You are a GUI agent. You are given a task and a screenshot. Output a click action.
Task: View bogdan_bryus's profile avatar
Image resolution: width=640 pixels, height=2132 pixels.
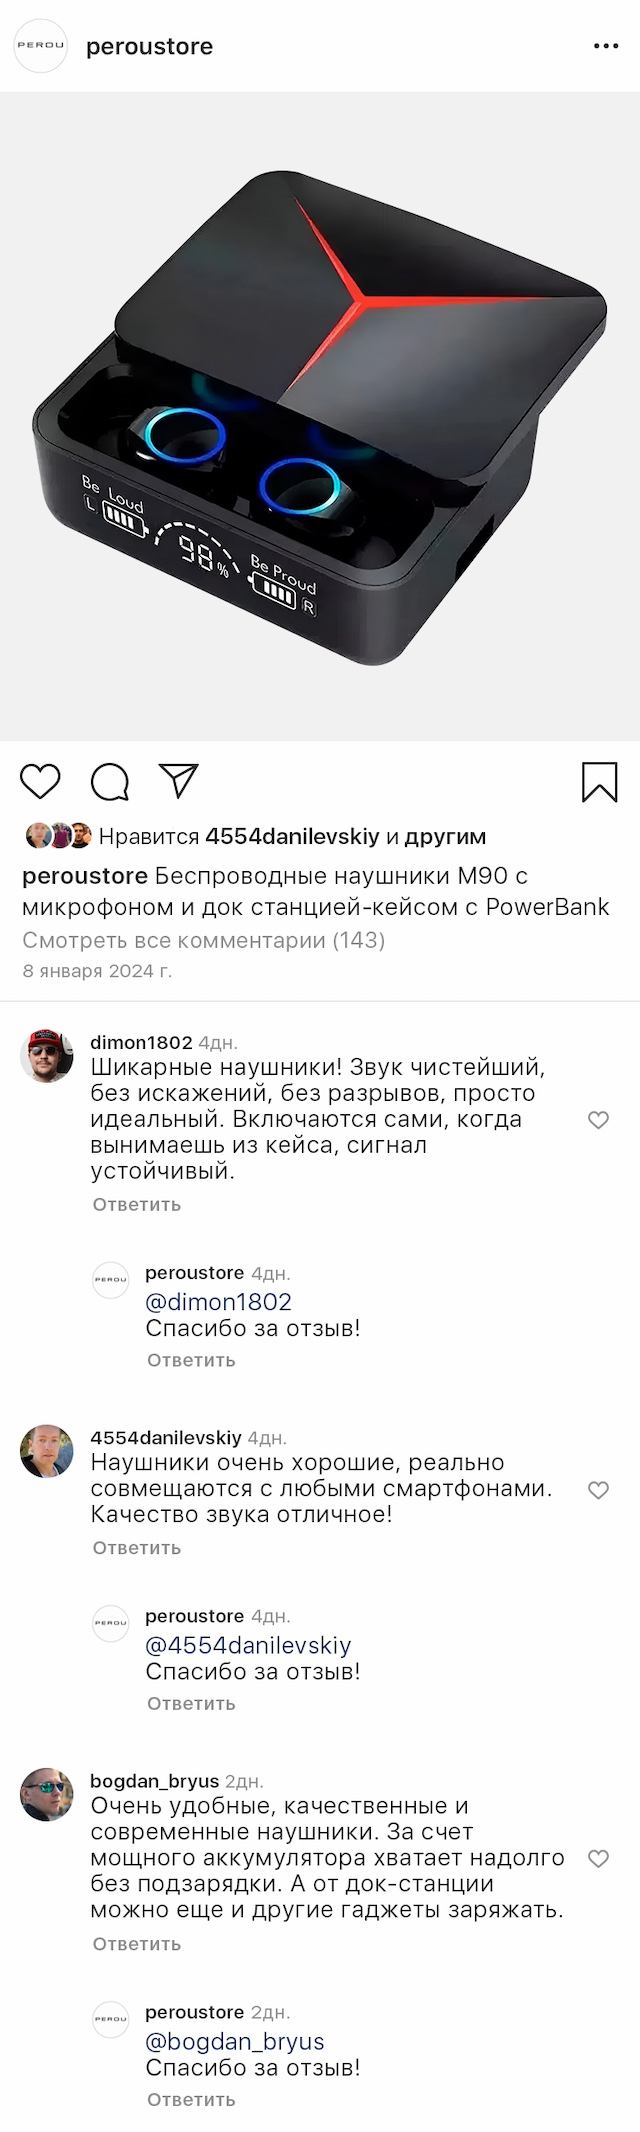47,1794
